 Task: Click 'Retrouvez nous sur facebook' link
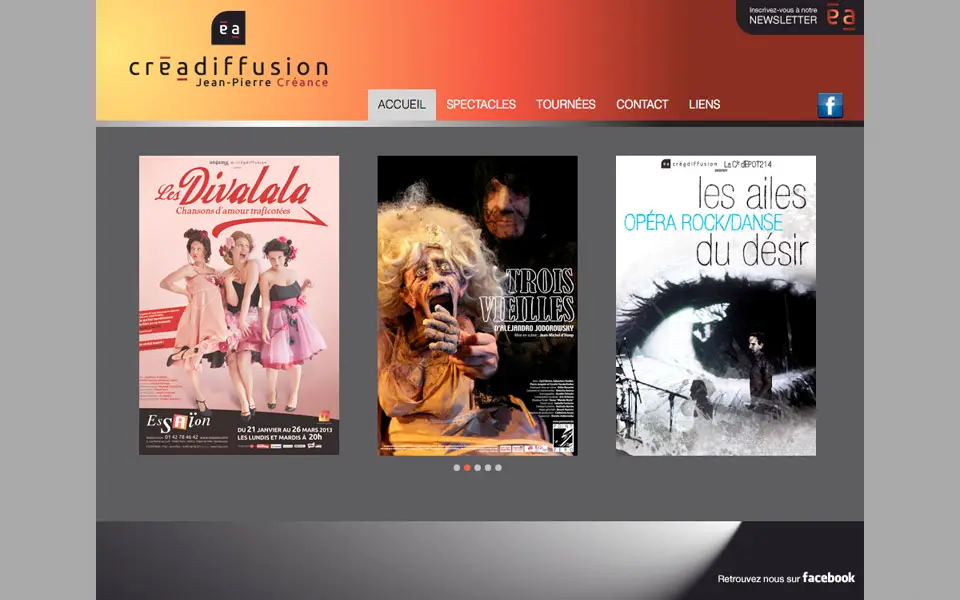pos(786,578)
